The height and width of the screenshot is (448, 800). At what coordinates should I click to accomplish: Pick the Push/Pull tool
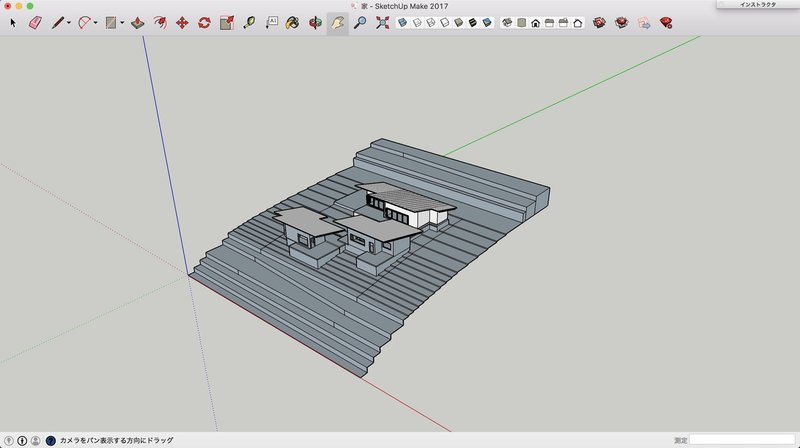(x=136, y=21)
